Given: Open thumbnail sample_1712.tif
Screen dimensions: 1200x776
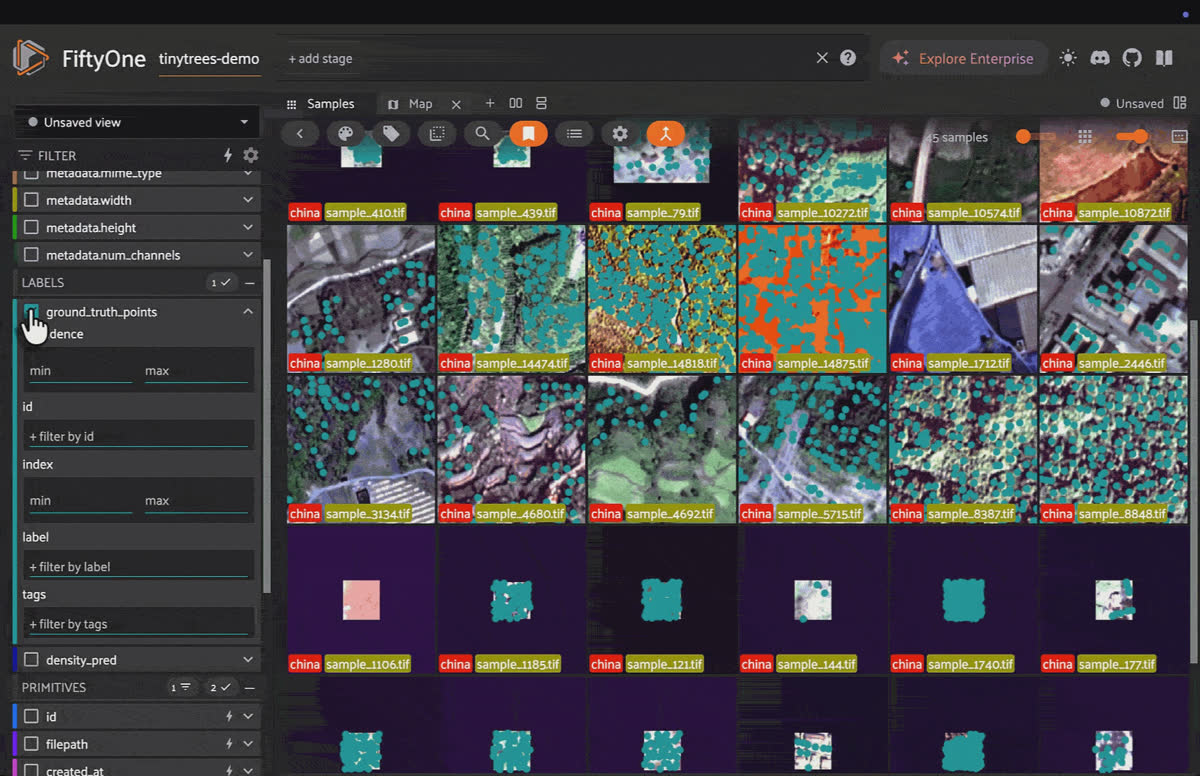Looking at the screenshot, I should (963, 298).
